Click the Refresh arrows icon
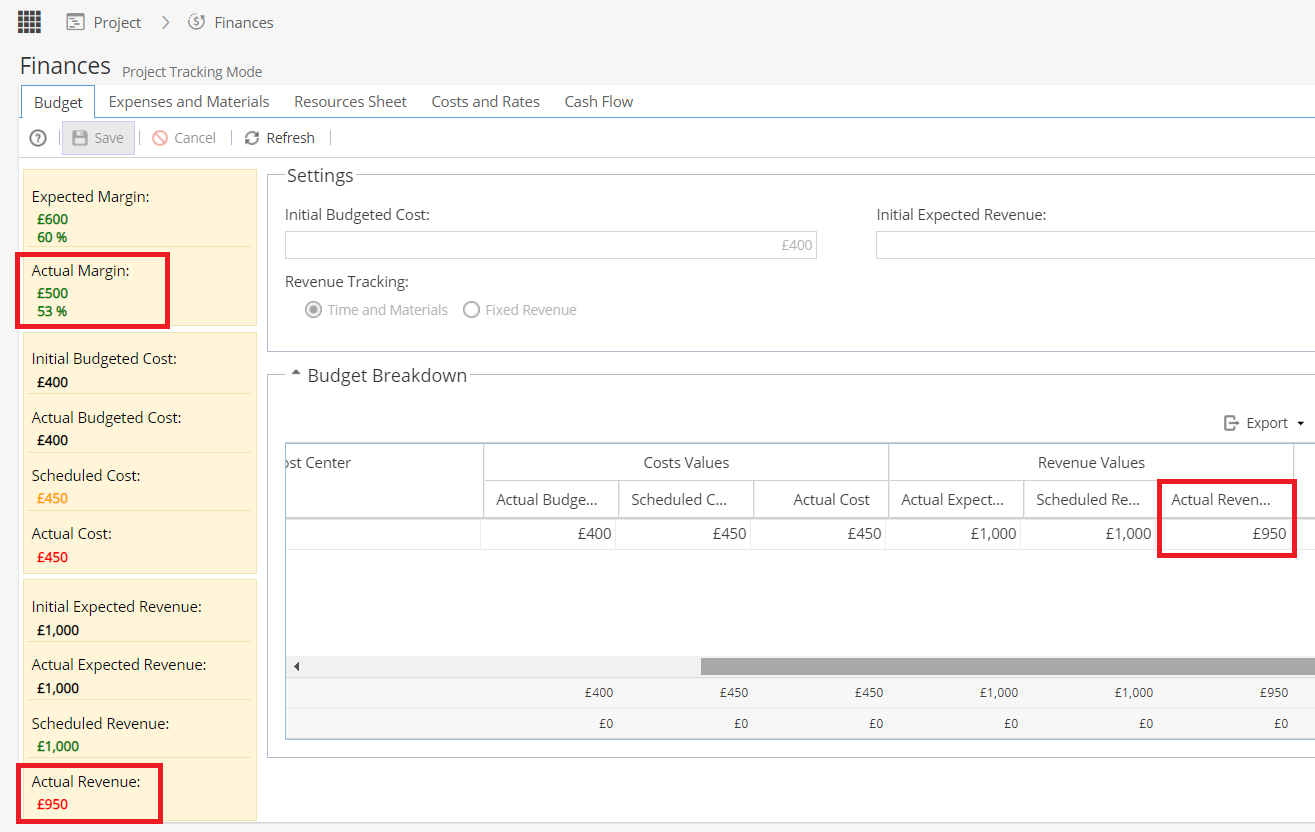The height and width of the screenshot is (832, 1315). point(252,138)
